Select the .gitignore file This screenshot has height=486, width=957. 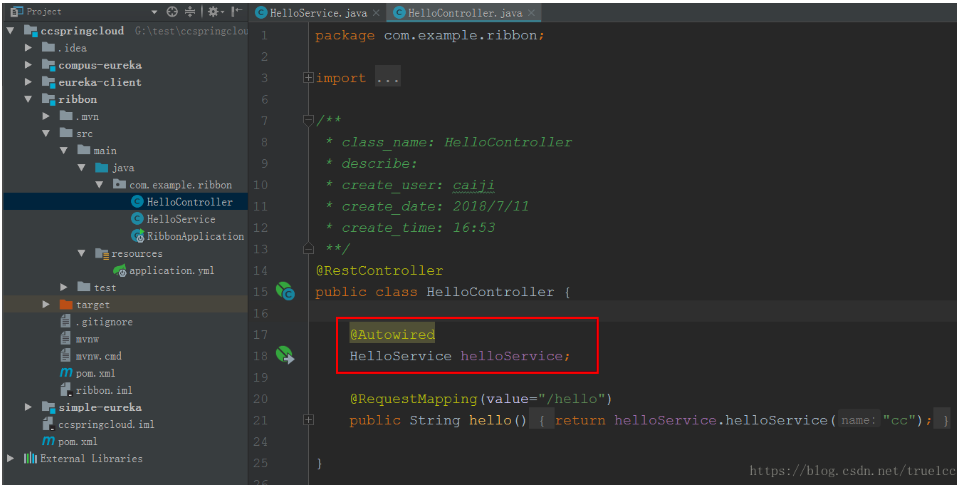click(x=104, y=322)
